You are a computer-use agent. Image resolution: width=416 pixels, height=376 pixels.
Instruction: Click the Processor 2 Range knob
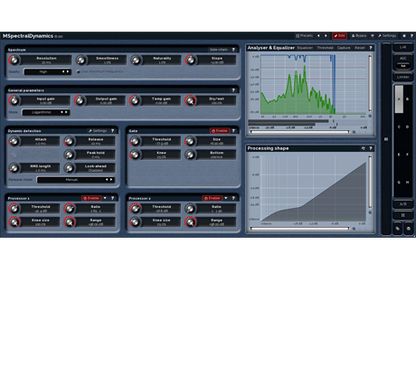190,222
